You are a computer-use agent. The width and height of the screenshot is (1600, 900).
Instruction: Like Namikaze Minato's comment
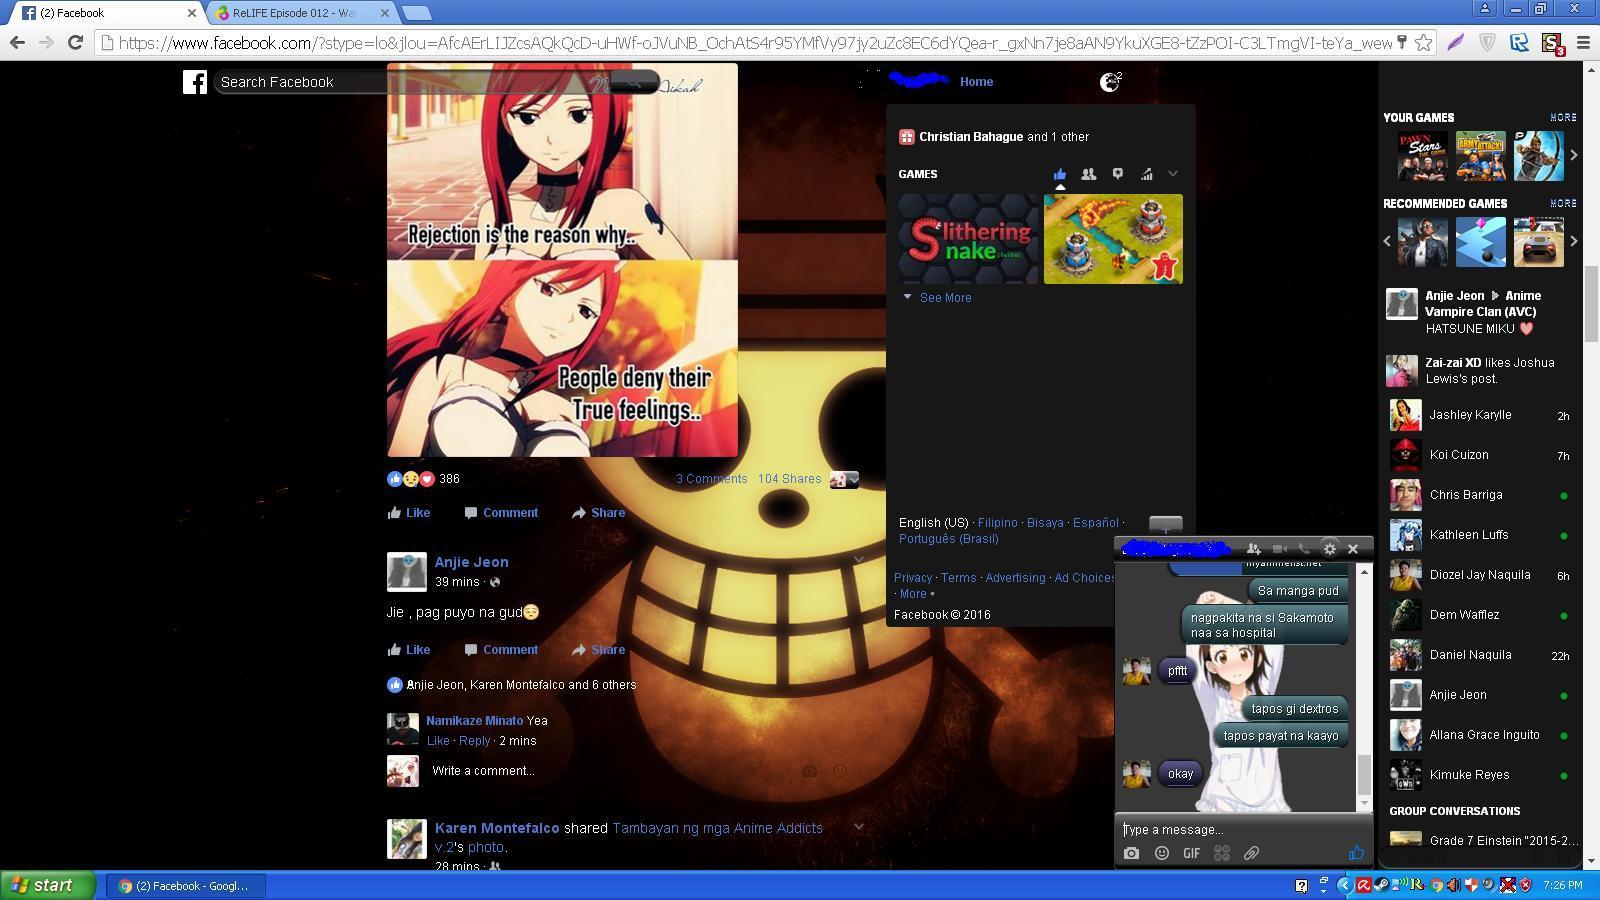pos(438,741)
